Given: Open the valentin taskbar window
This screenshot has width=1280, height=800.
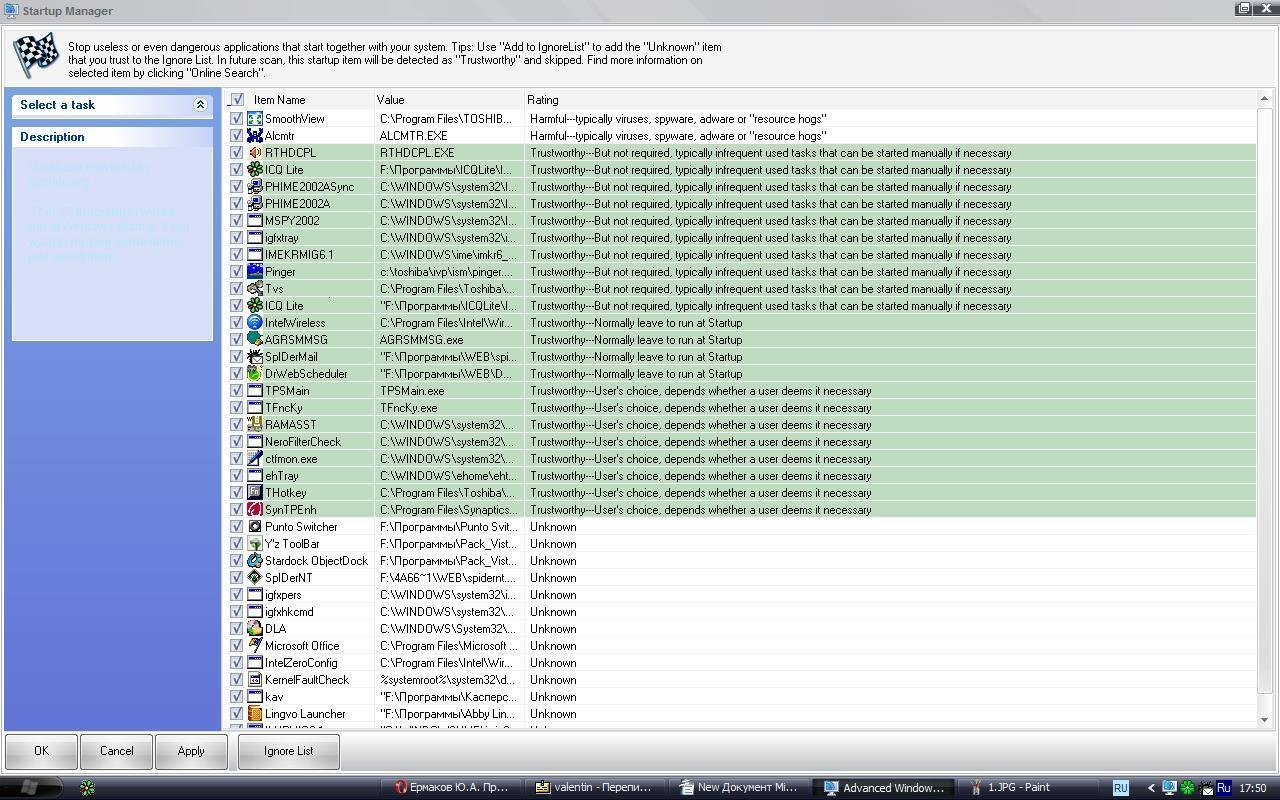Looking at the screenshot, I should [593, 788].
